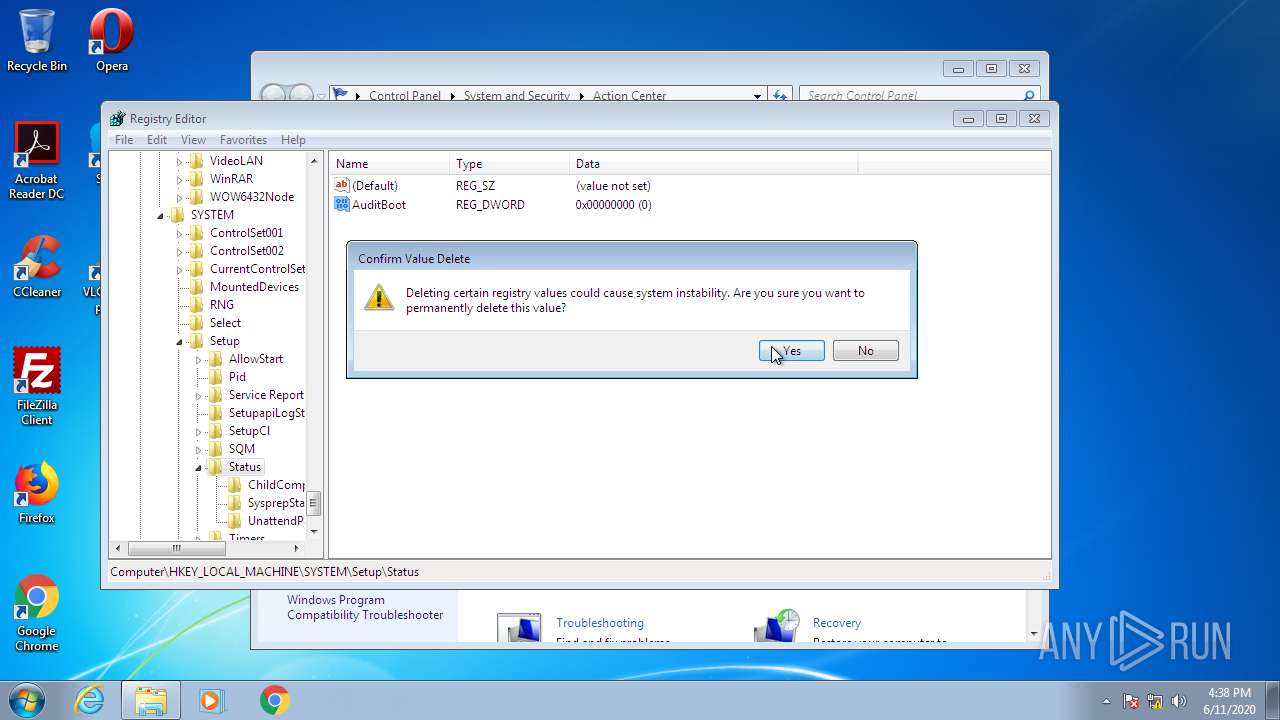Select the WinRAR folder icon

click(x=196, y=179)
